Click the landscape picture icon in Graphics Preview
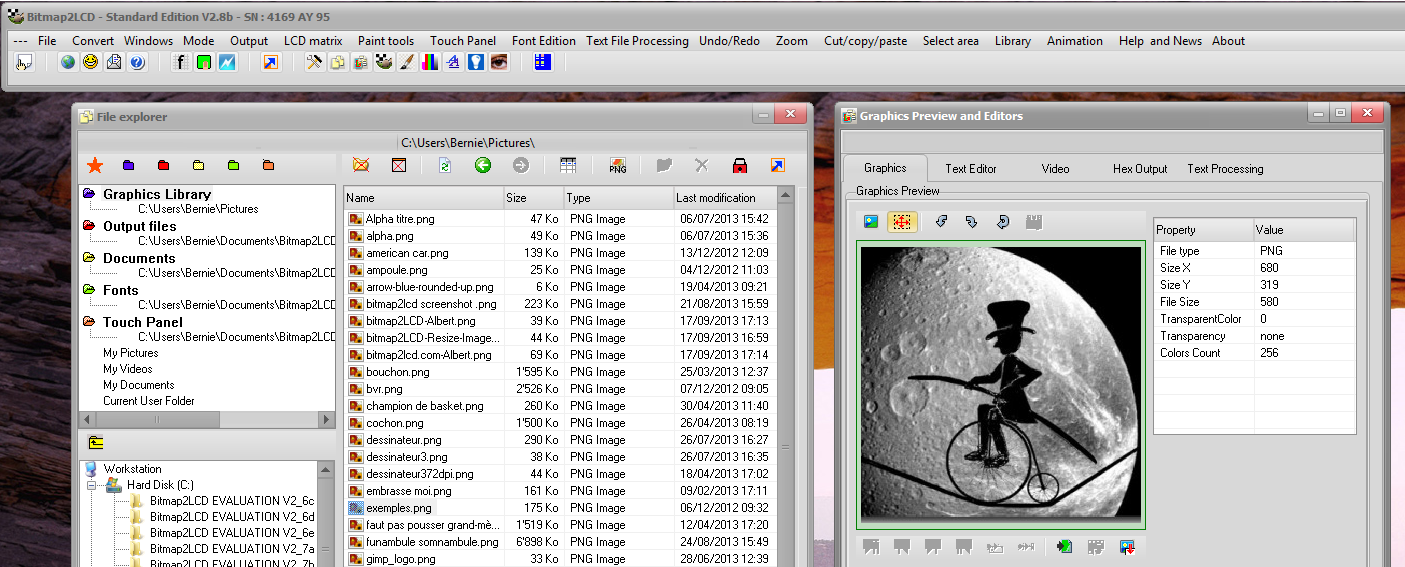 (871, 221)
